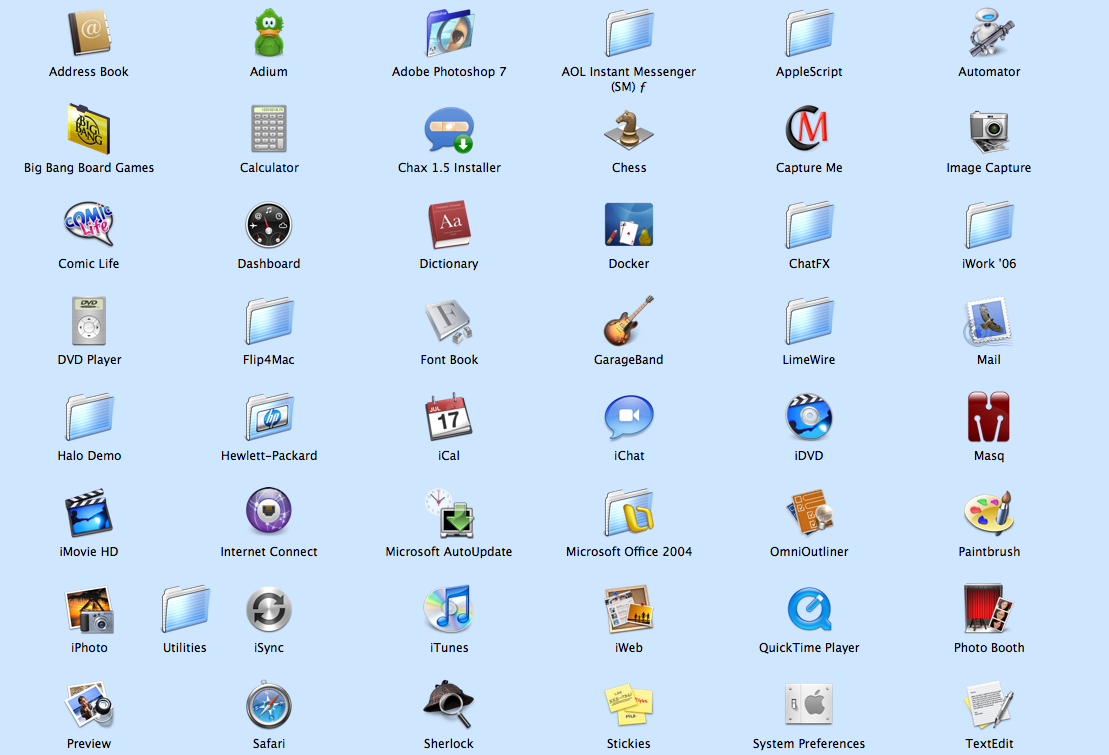The height and width of the screenshot is (755, 1109).
Task: Select the Image Capture camera icon
Action: coord(989,132)
